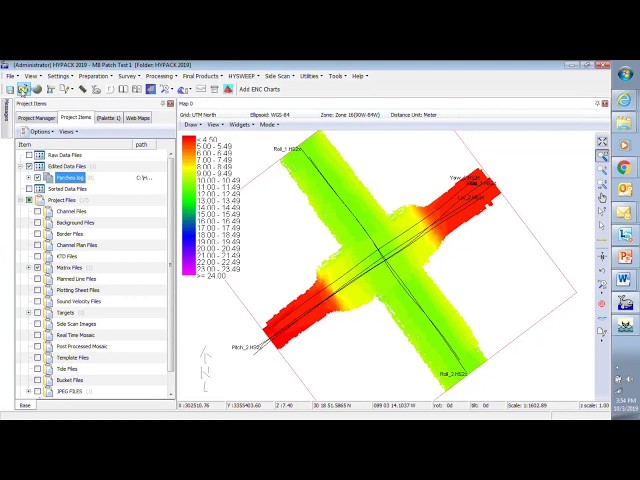Open Google Chrome from the taskbar

coord(624,167)
